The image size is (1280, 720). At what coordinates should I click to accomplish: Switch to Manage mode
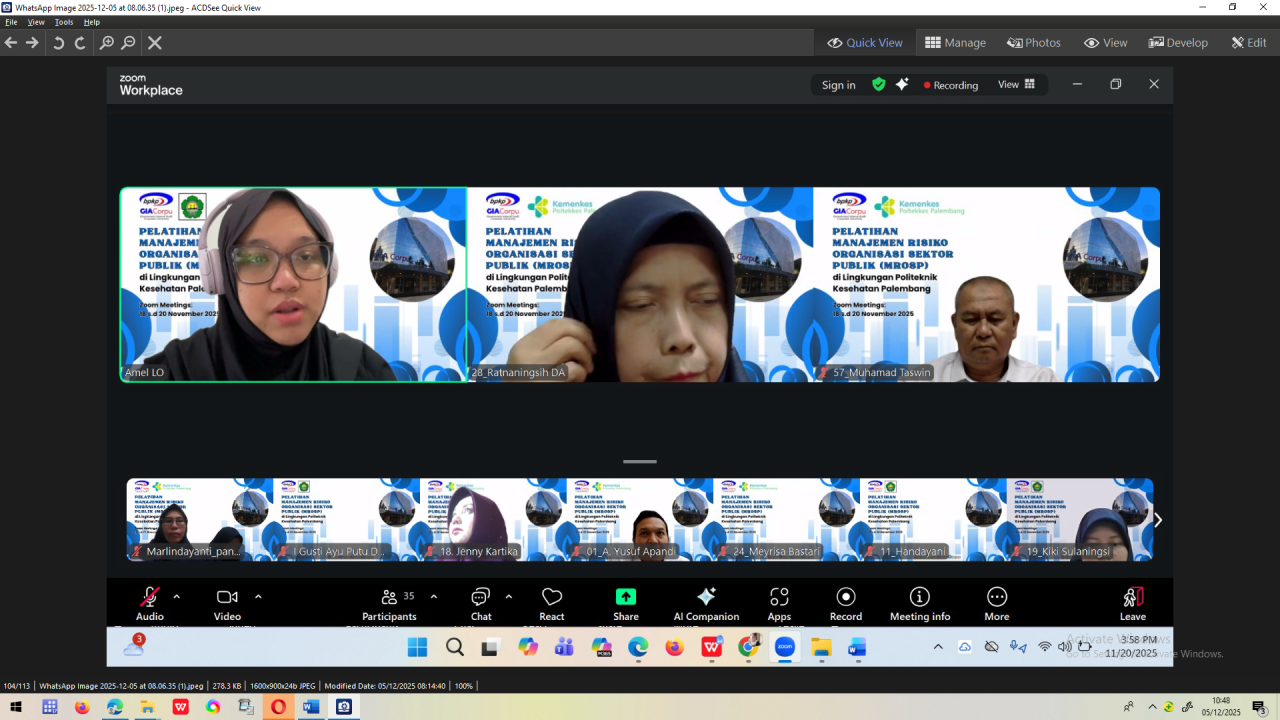click(x=955, y=43)
